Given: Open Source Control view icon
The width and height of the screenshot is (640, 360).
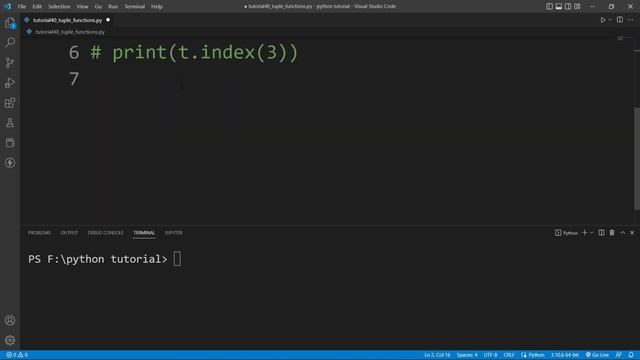Looking at the screenshot, I should (x=10, y=62).
